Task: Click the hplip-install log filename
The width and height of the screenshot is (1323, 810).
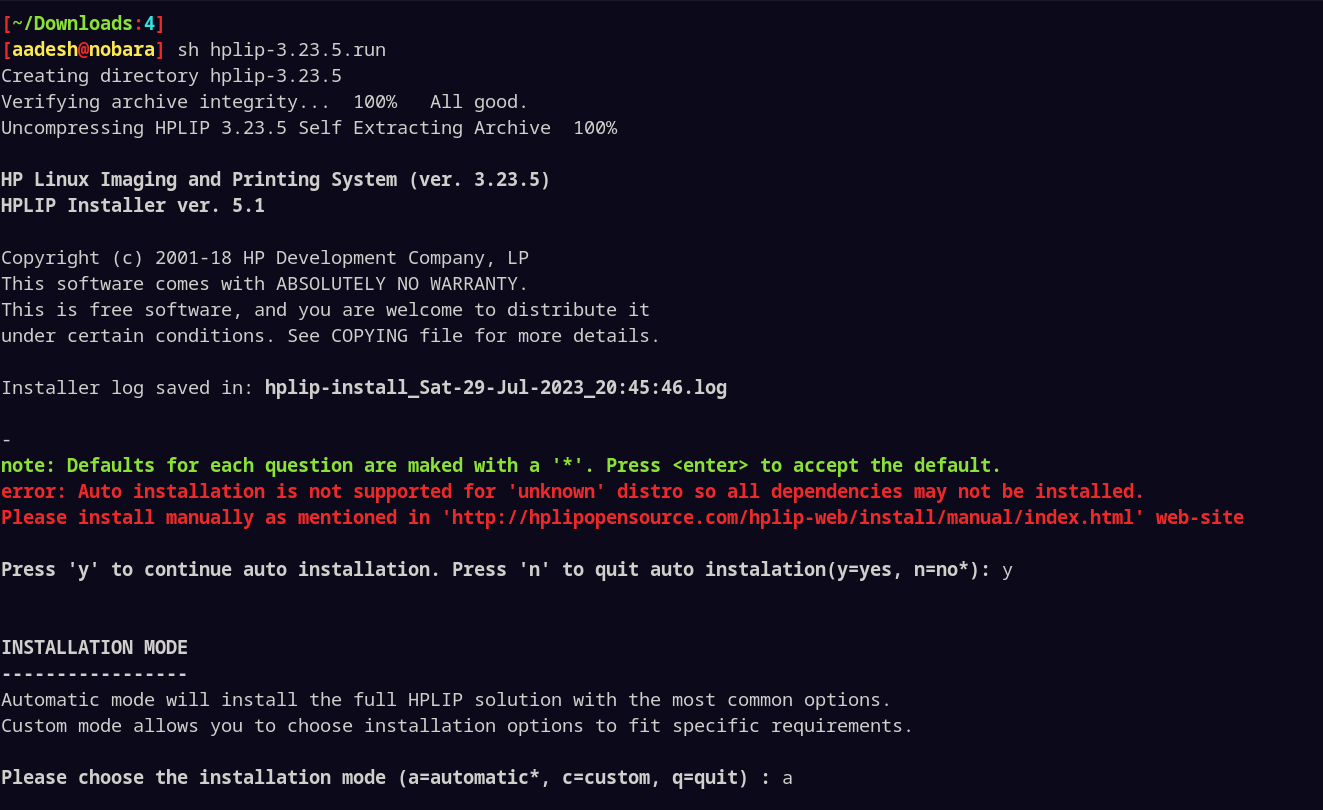Action: (495, 387)
